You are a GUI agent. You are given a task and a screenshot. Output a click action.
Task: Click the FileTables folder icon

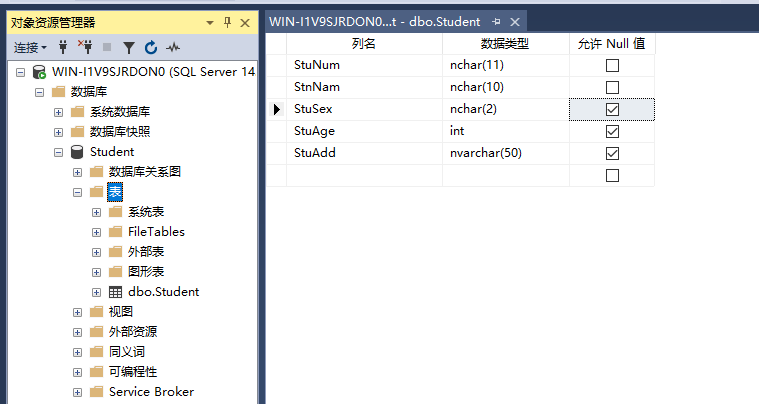(115, 232)
